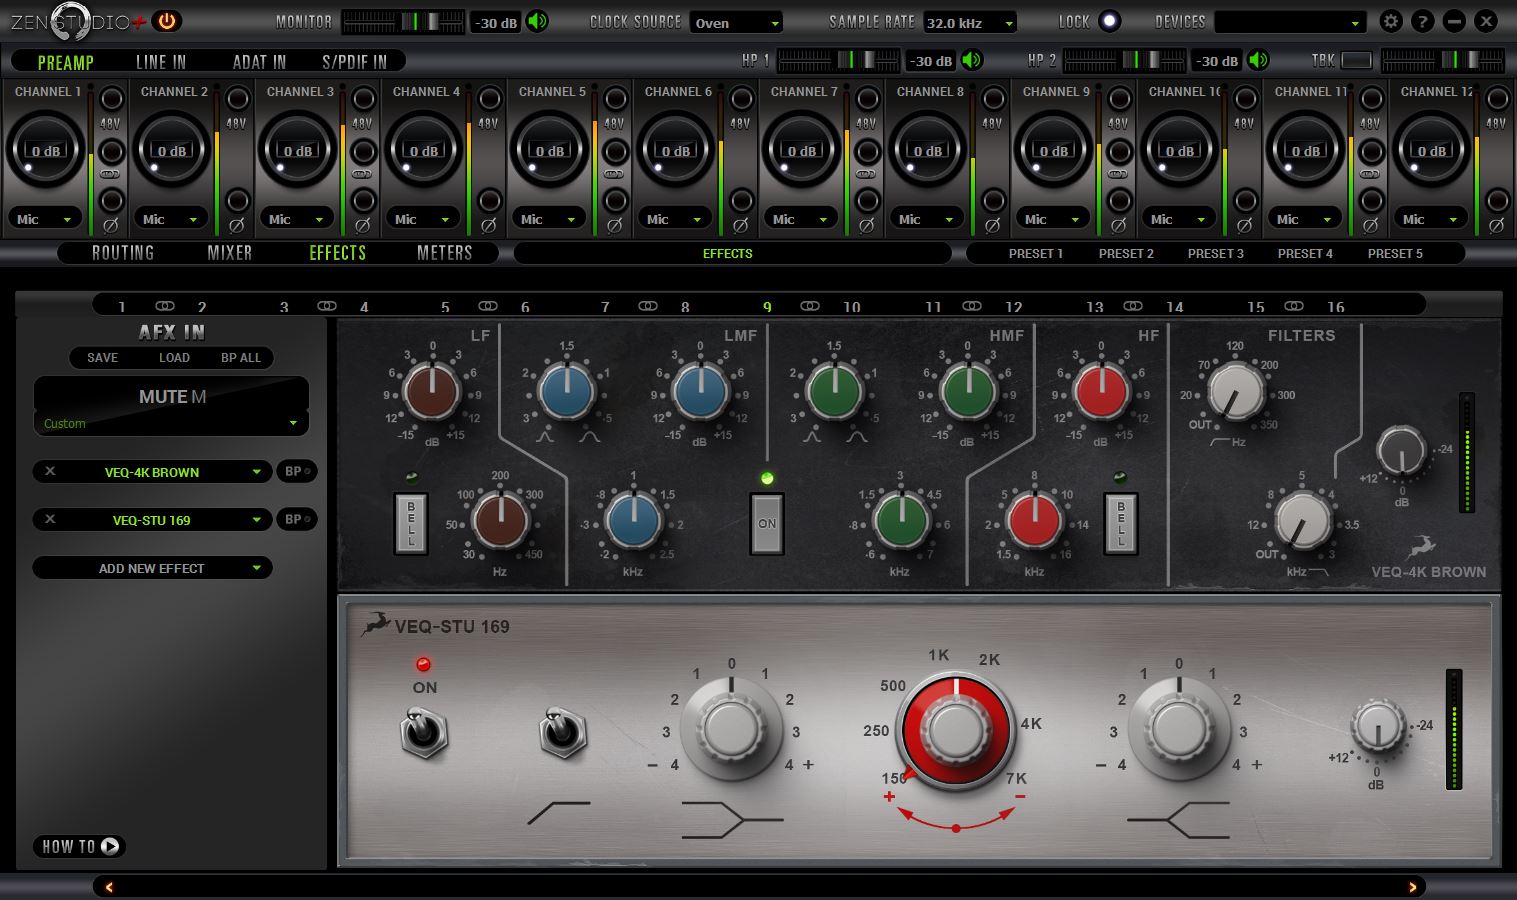The width and height of the screenshot is (1517, 900).
Task: Click the left orange arrow in bottom scrollbar
Action: click(x=109, y=887)
